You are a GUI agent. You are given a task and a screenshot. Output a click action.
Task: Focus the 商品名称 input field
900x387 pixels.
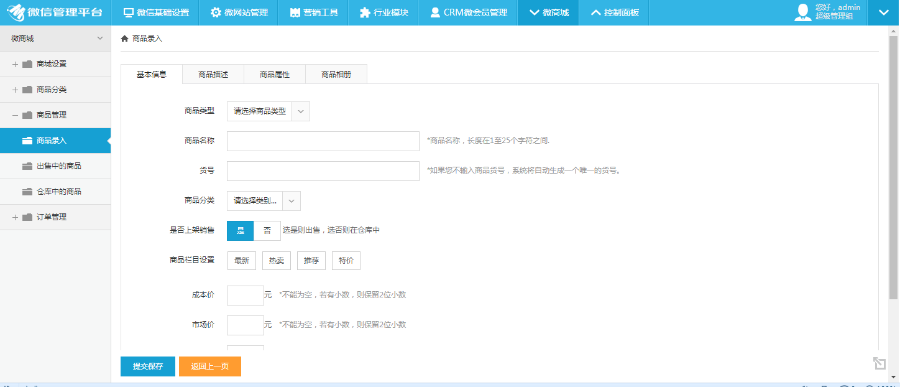click(323, 141)
